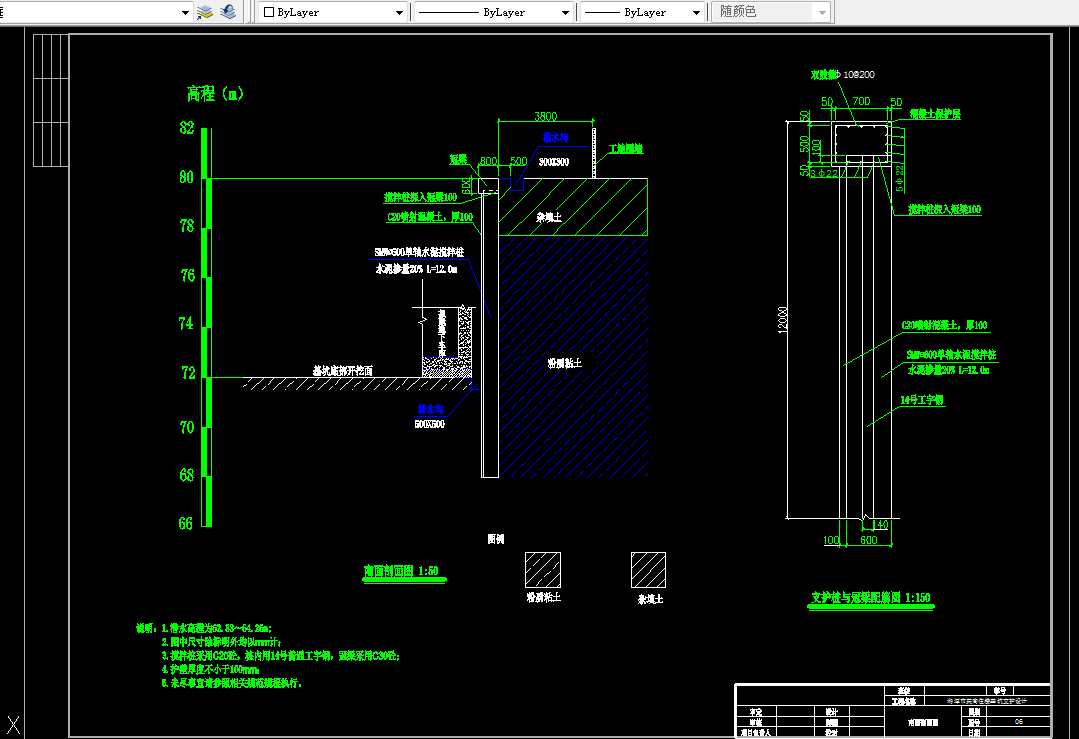Open the layer list dropdown arrow
Screen dimensions: 1079x739
[x=185, y=12]
